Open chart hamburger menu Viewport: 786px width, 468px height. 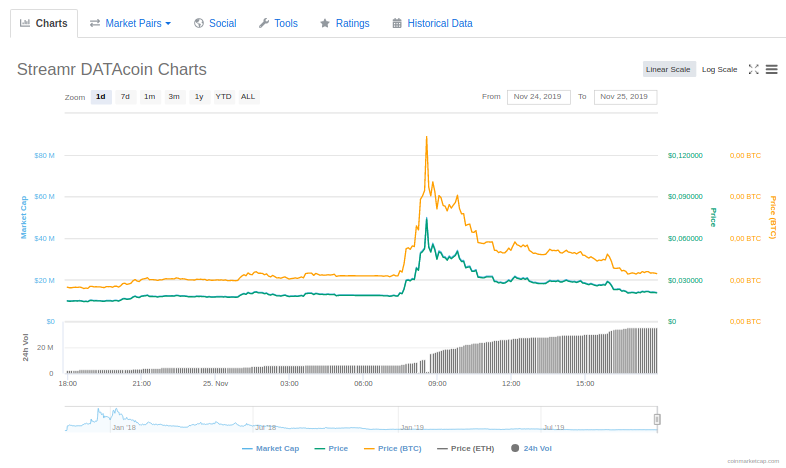pyautogui.click(x=771, y=69)
